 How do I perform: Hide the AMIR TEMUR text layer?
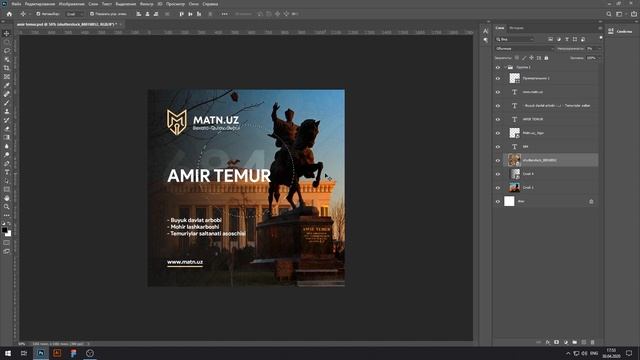[498, 120]
